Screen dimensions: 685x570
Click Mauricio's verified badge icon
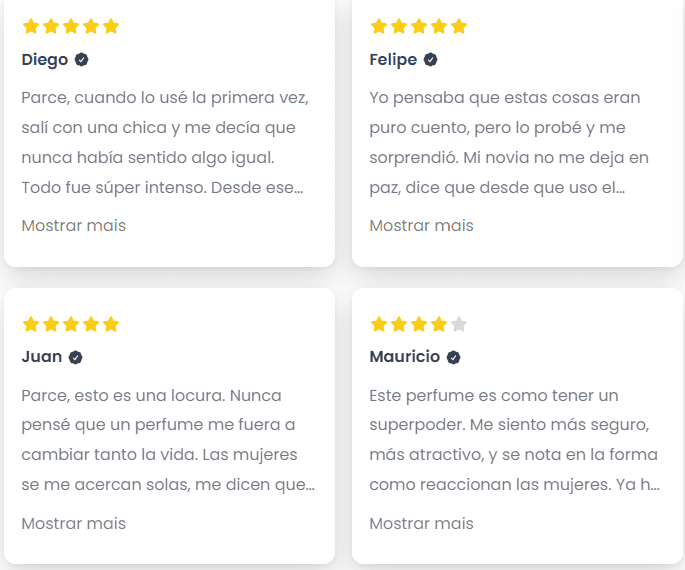click(x=454, y=357)
